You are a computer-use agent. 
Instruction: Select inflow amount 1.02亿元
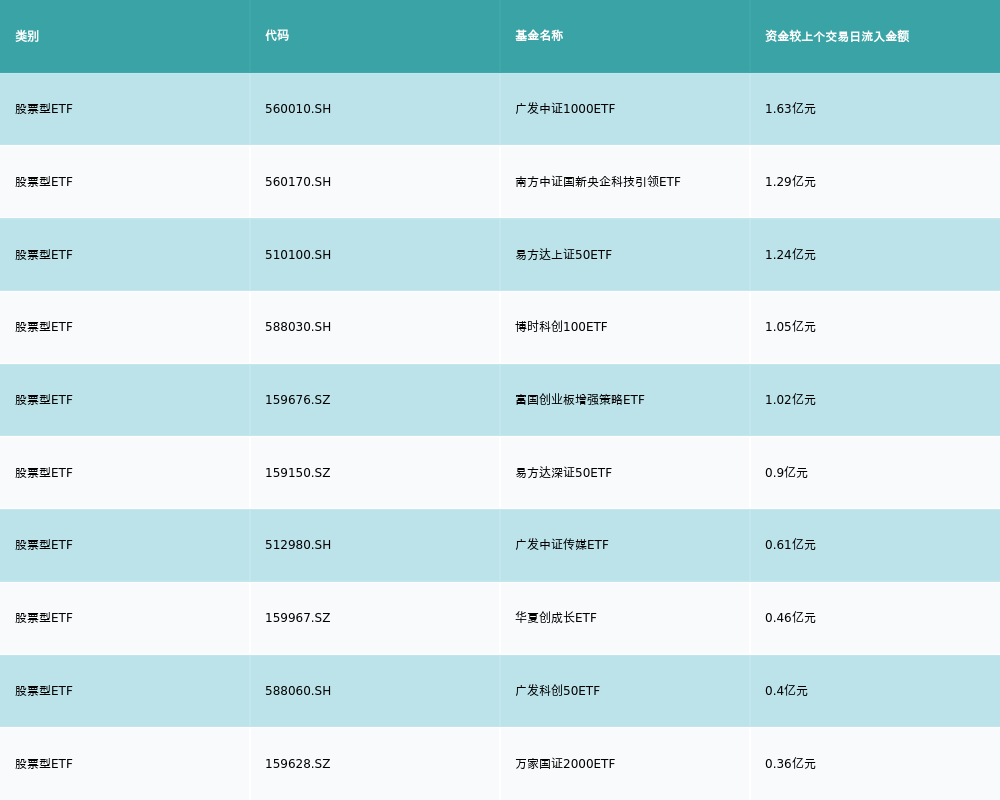tap(790, 400)
